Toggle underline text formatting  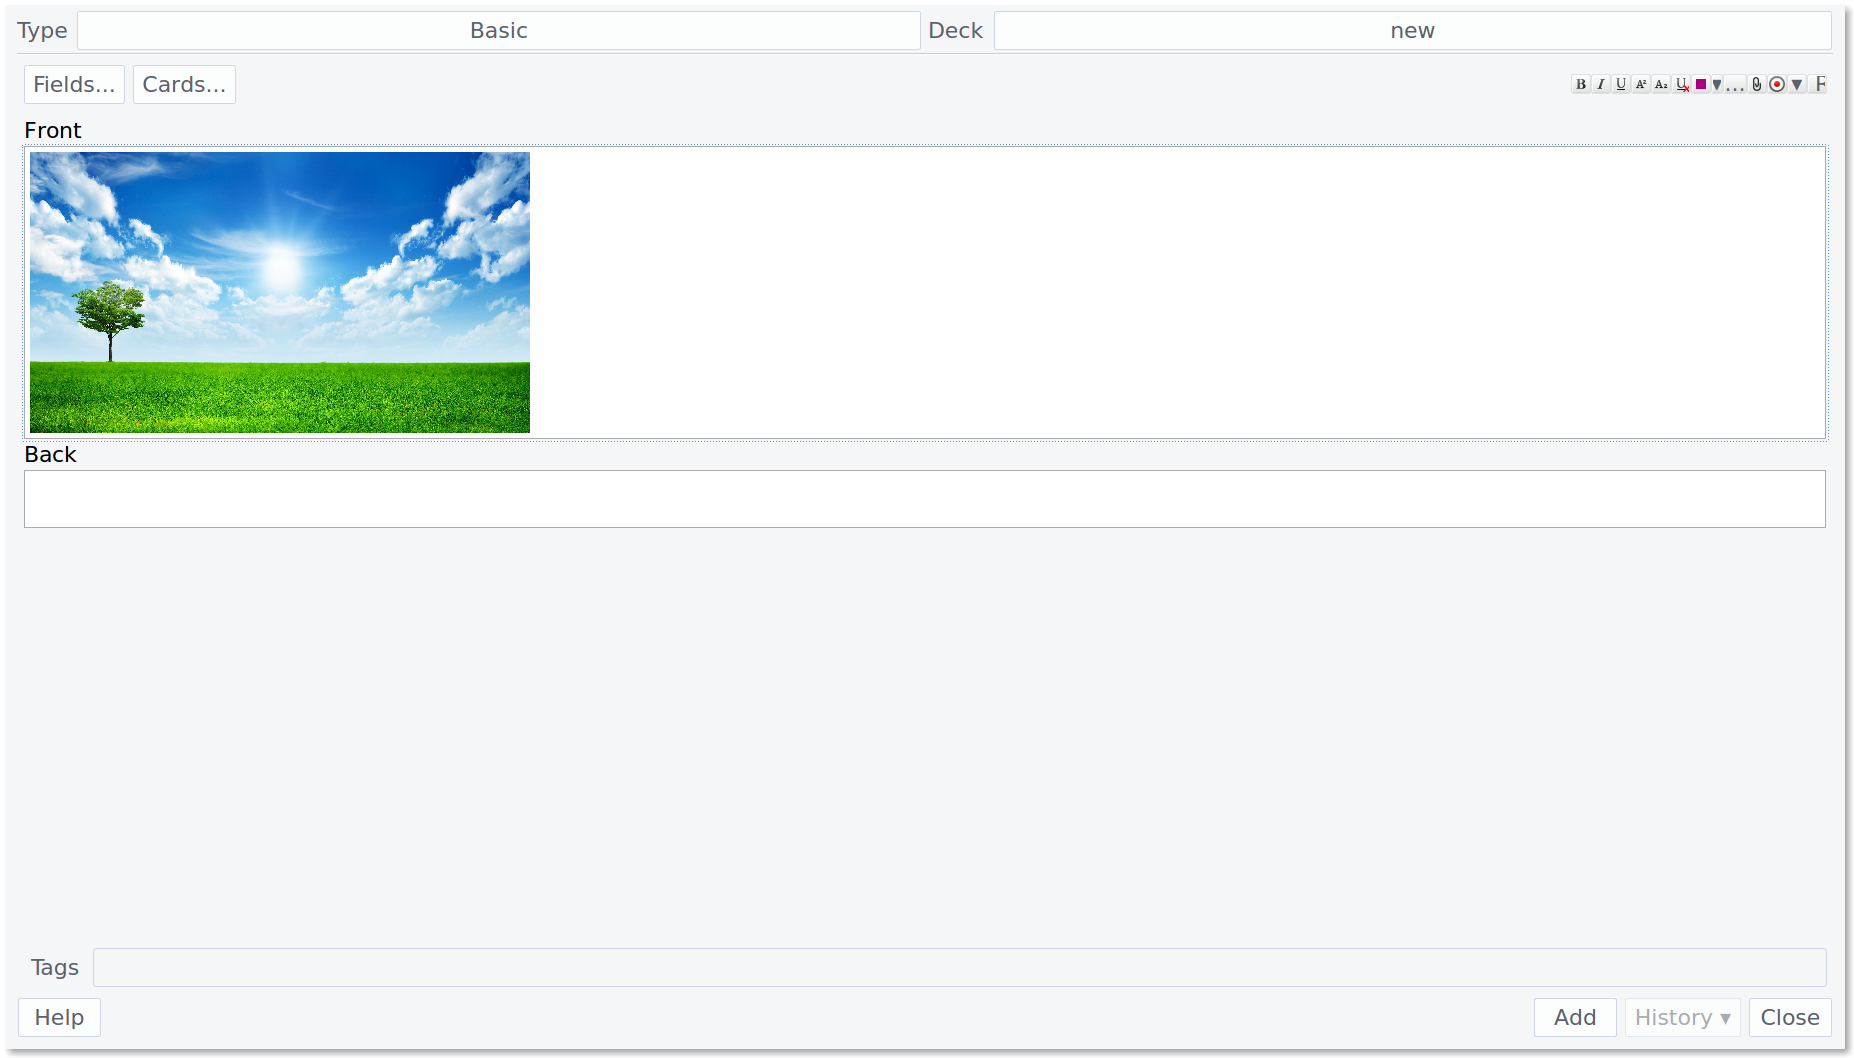1621,85
